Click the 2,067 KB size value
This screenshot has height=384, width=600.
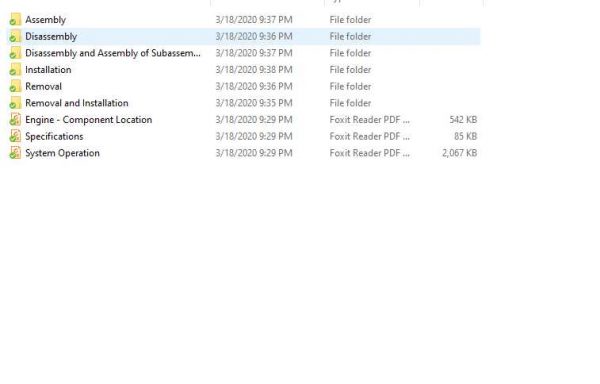[x=460, y=153]
